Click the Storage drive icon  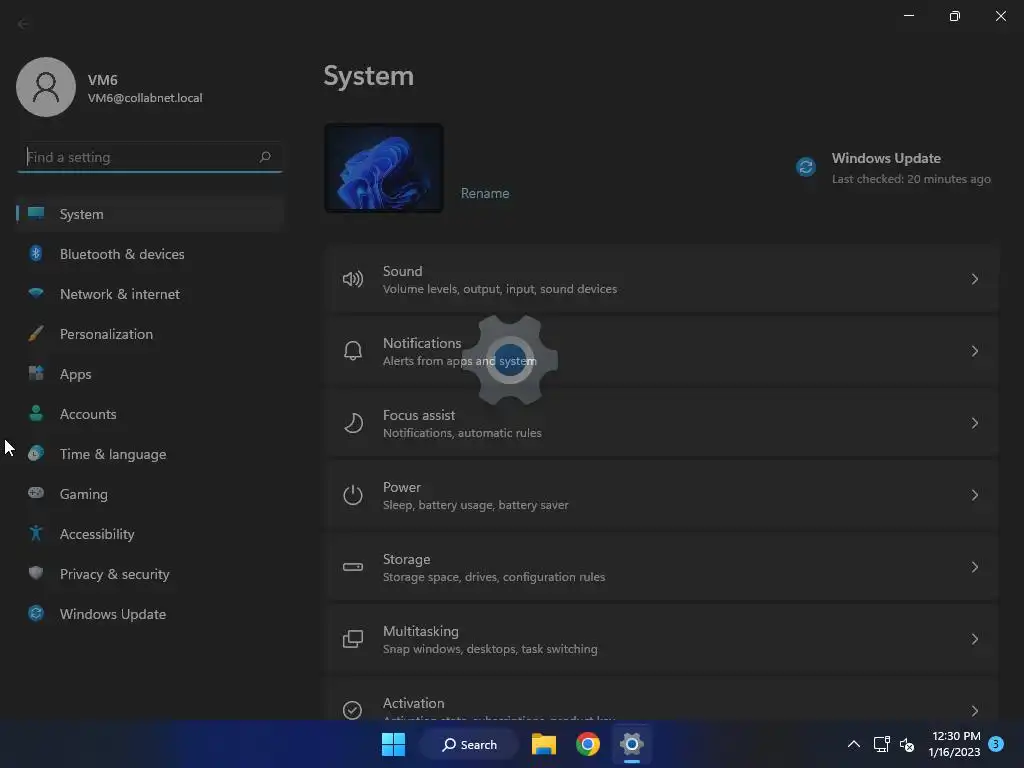[353, 567]
